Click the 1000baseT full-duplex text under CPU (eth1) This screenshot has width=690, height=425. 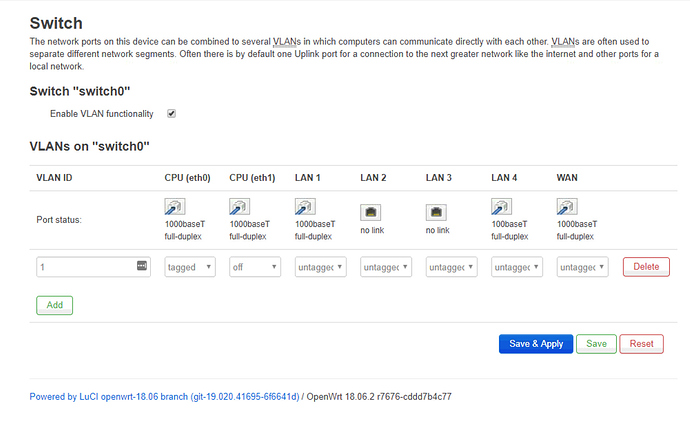point(250,230)
